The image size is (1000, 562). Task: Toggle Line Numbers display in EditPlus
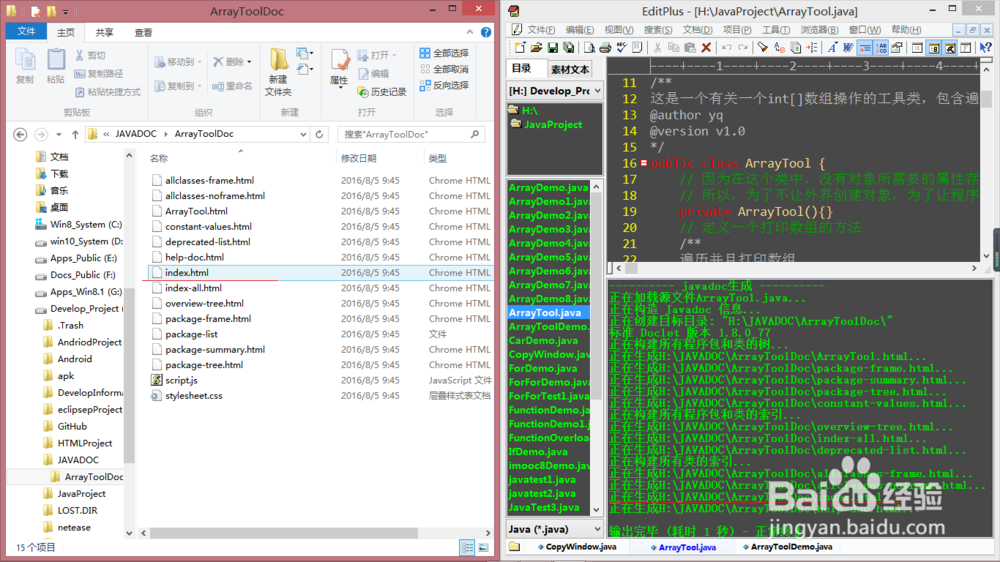coord(881,48)
